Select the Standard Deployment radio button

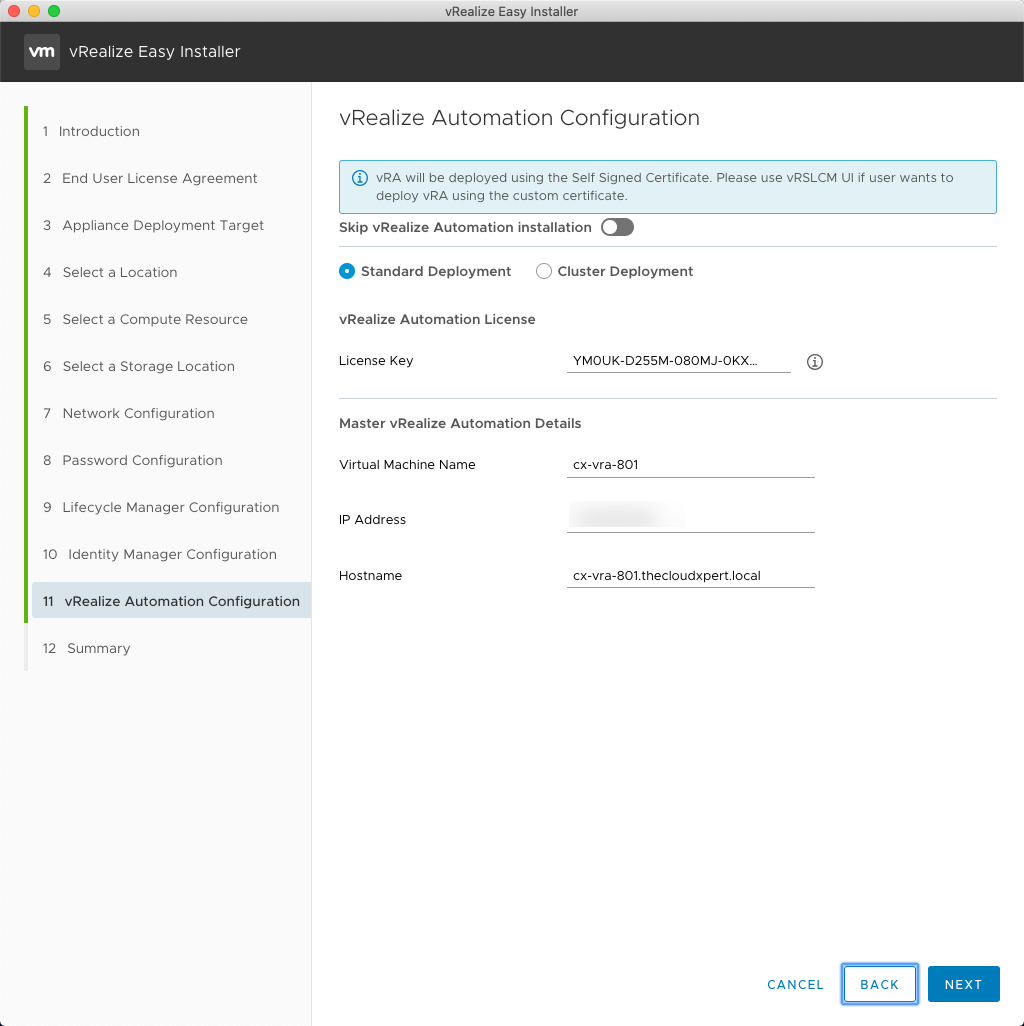[x=347, y=271]
